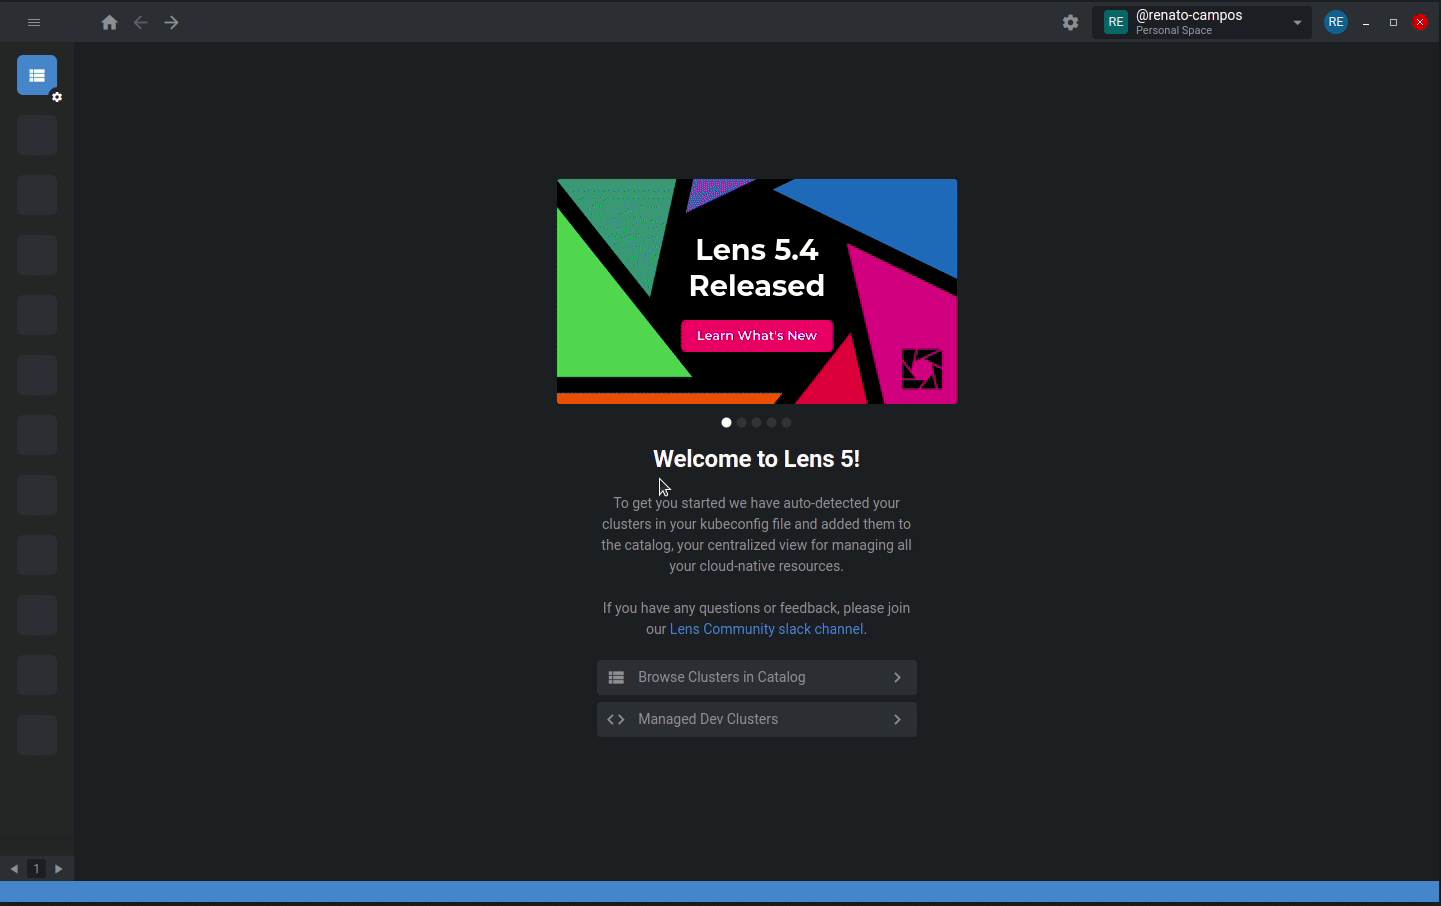This screenshot has height=906, width=1441.
Task: Select the fifth carousel dot
Action: (x=786, y=423)
